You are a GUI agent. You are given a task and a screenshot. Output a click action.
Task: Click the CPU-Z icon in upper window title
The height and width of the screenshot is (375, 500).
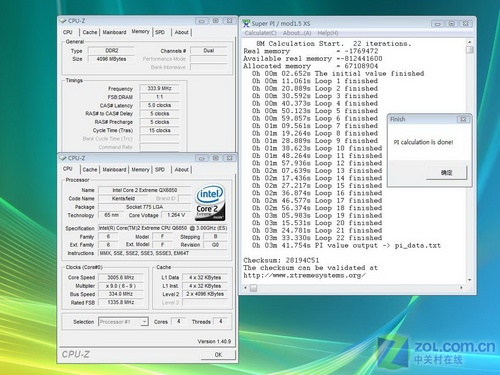pyautogui.click(x=63, y=21)
